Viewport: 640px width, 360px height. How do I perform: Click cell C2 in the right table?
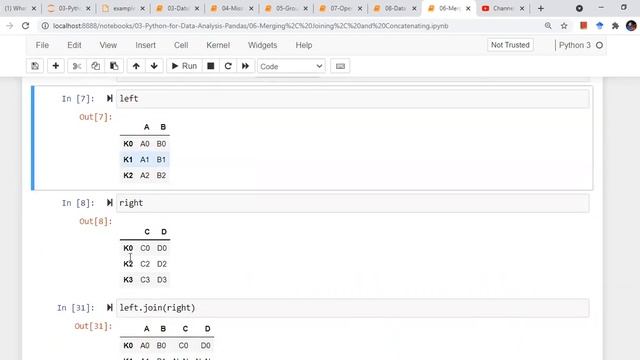pyautogui.click(x=145, y=264)
